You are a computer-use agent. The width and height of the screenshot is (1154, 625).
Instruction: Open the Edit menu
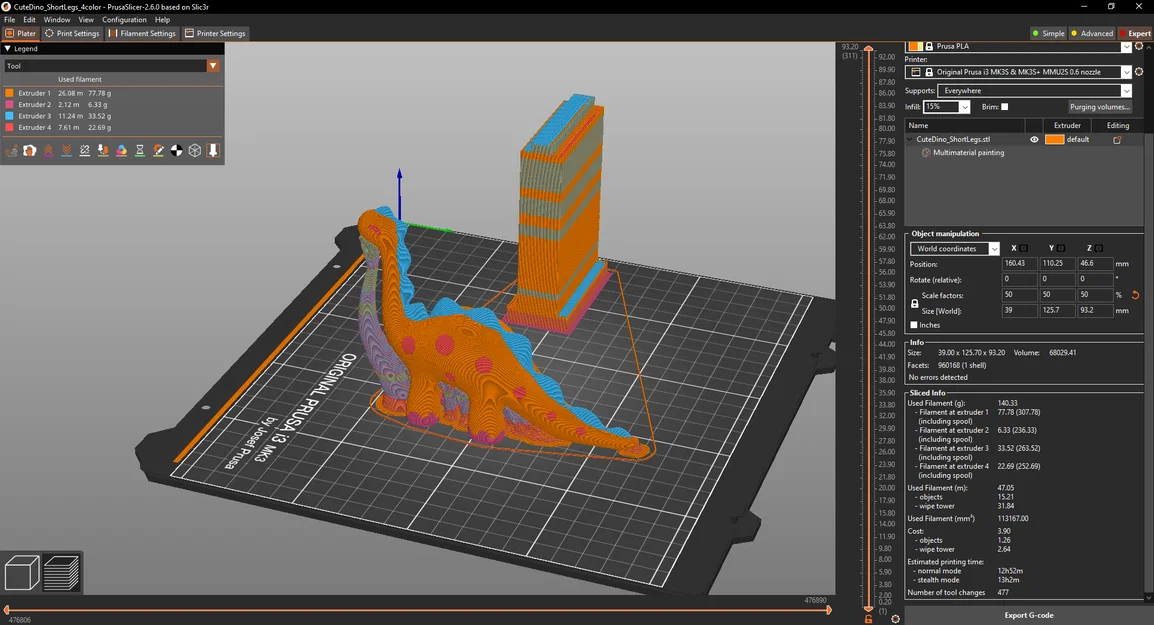(x=29, y=20)
